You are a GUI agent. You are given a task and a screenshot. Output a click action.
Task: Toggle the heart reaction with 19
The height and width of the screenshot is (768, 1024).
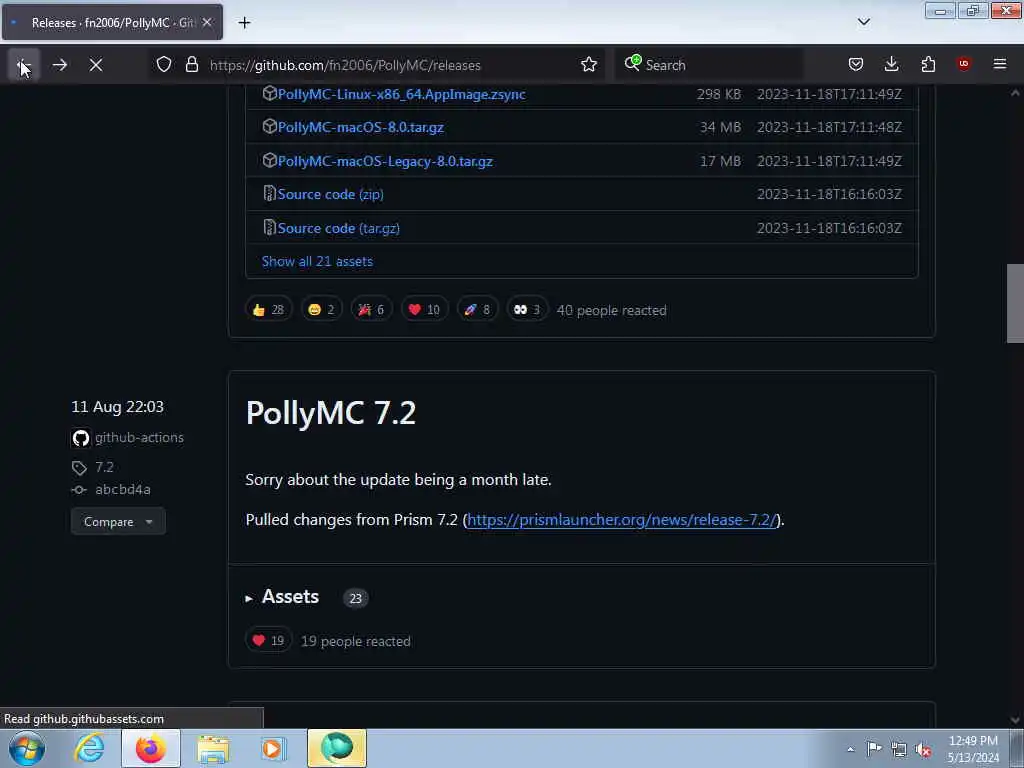[x=268, y=641]
